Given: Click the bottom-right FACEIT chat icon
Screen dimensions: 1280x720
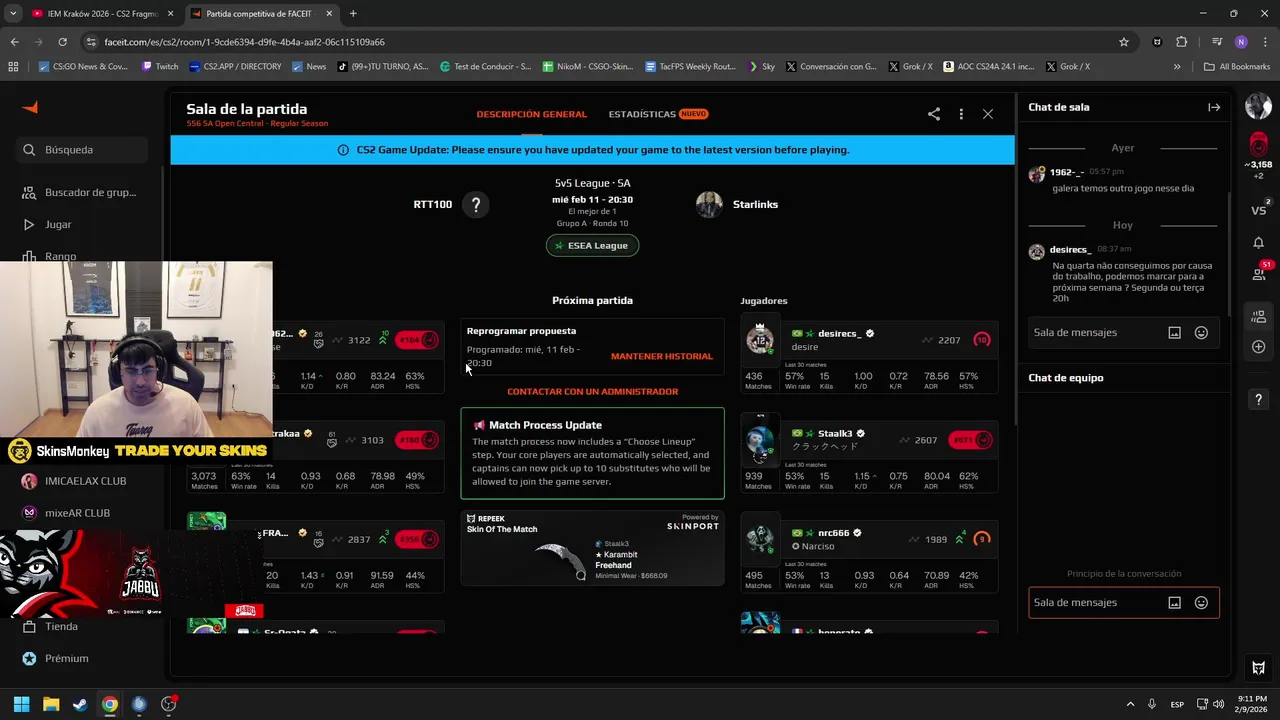Looking at the screenshot, I should tap(1258, 667).
